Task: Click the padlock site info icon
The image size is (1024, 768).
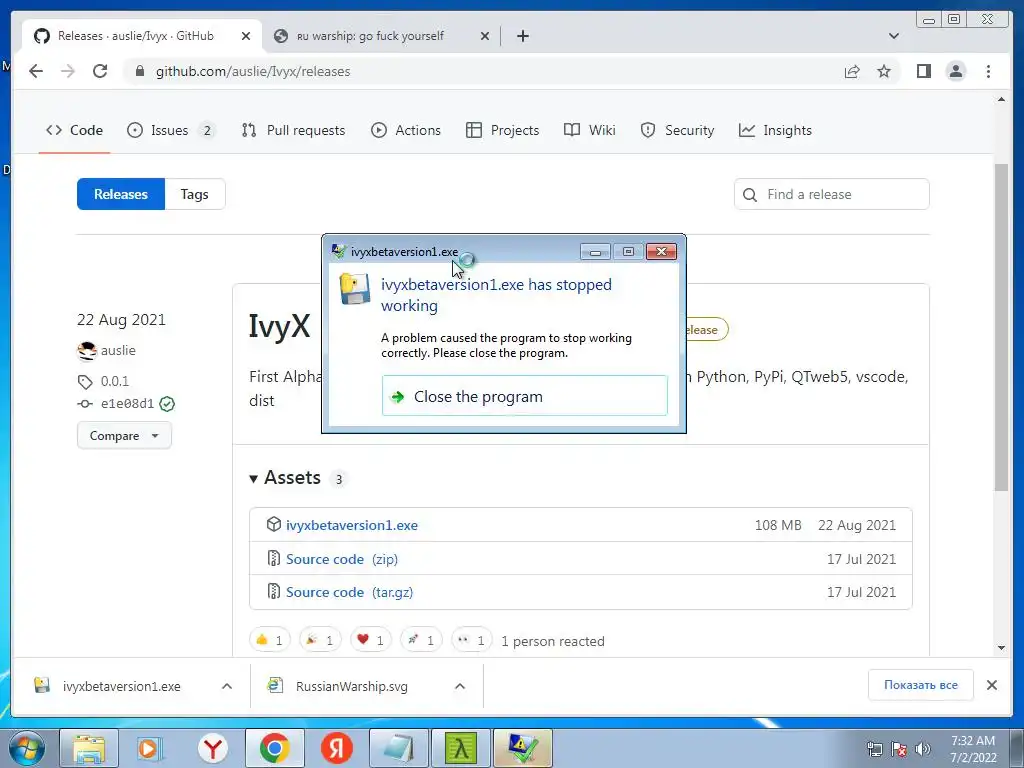Action: (139, 71)
